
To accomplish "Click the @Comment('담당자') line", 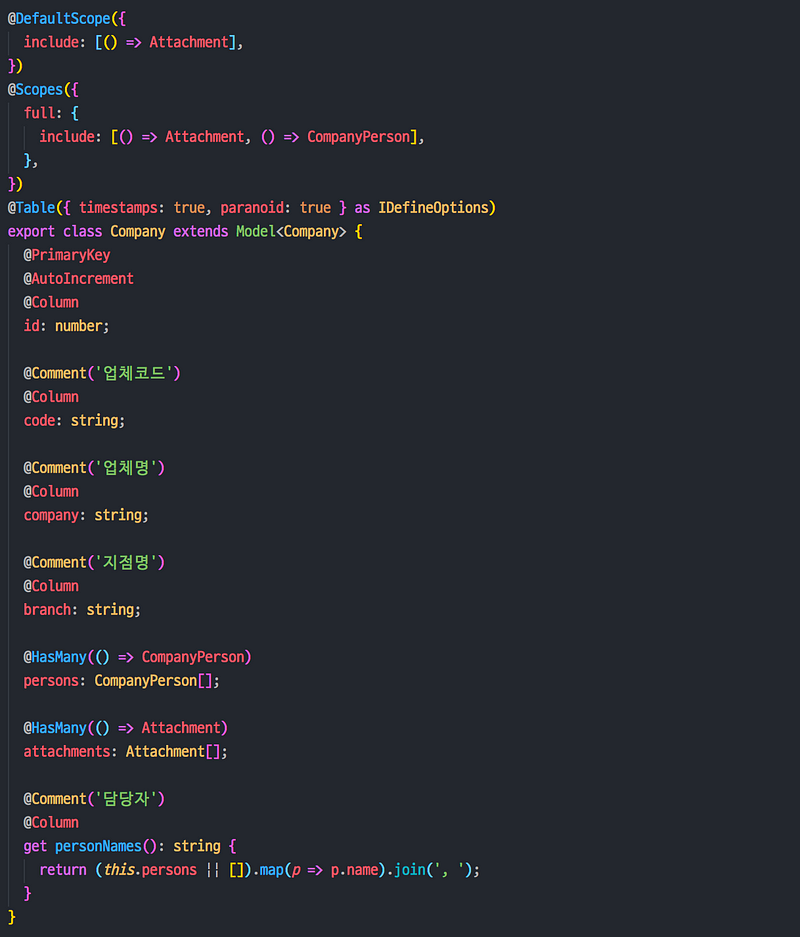I will (x=94, y=799).
